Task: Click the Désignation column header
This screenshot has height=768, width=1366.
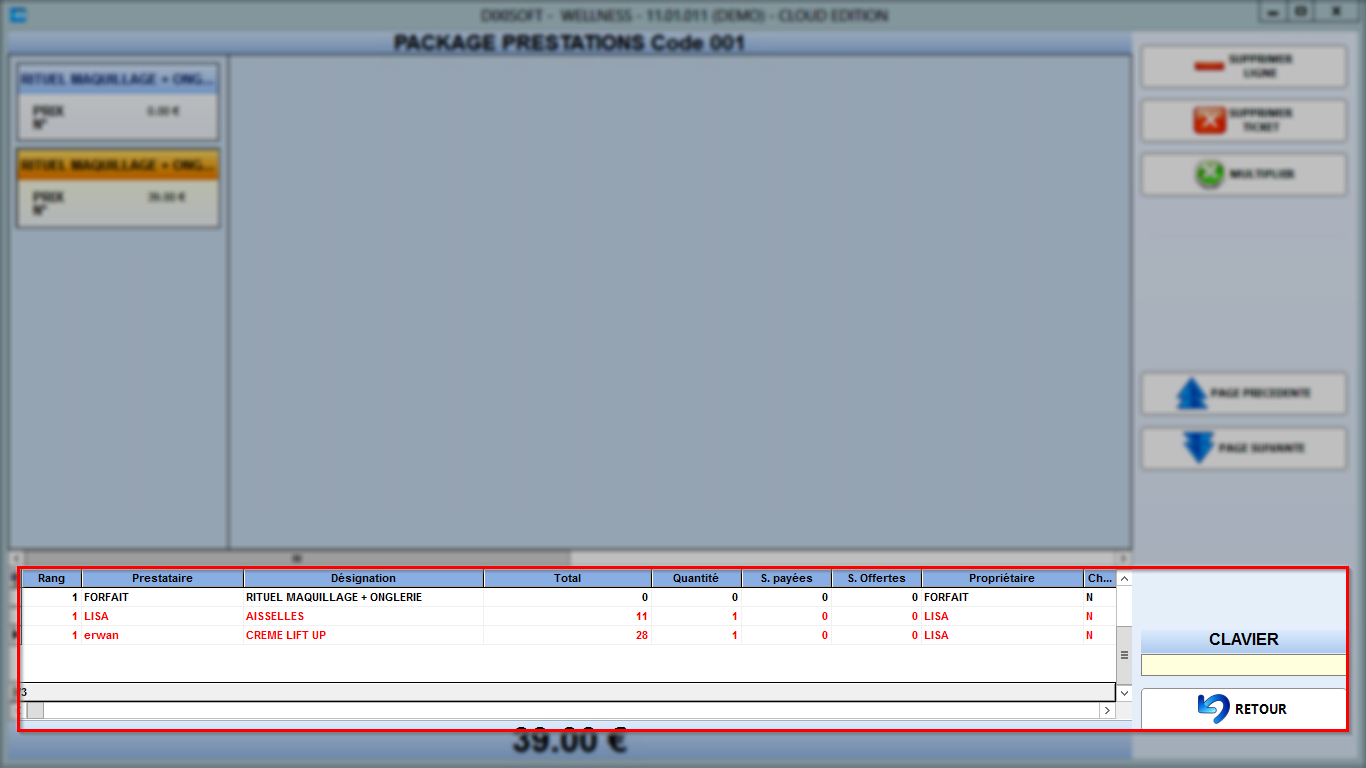Action: [363, 578]
